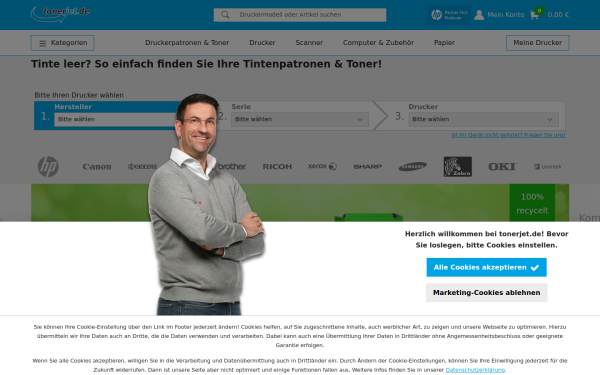Select the Brother brand logo
This screenshot has width=600, height=375.
pyautogui.click(x=232, y=166)
